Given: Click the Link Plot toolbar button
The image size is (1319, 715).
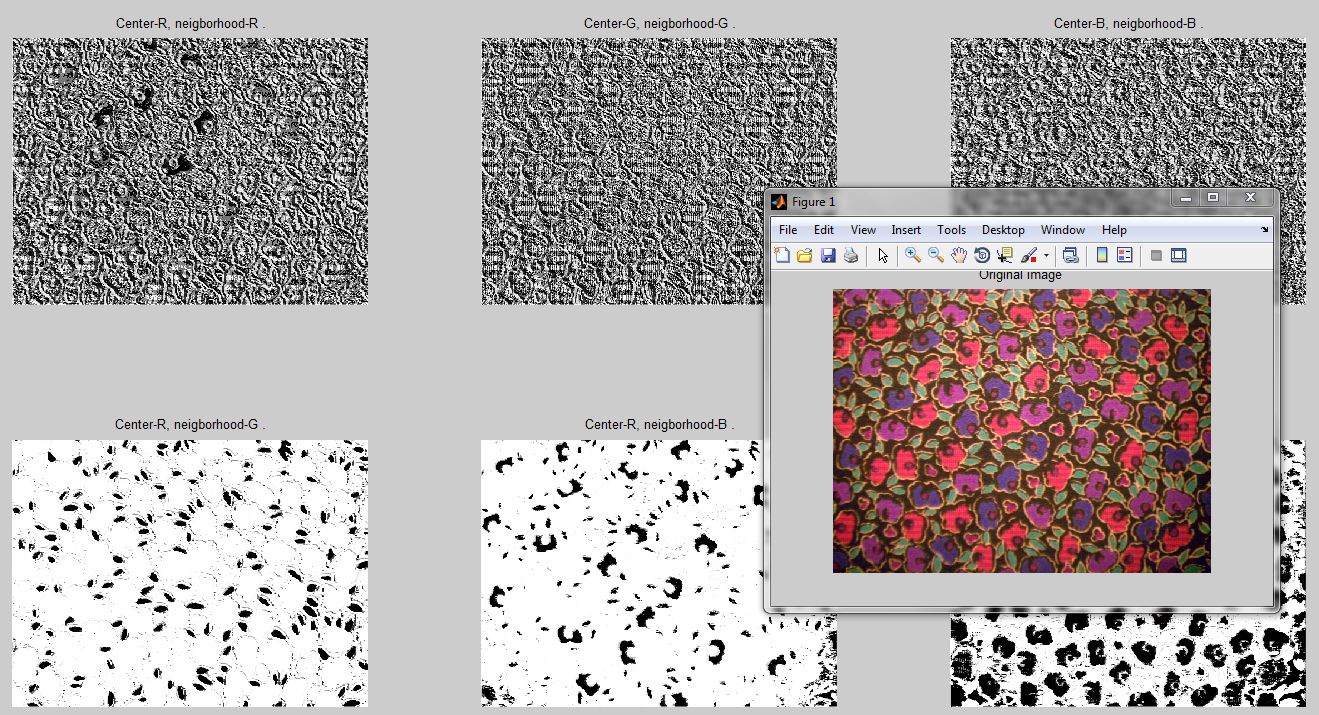Looking at the screenshot, I should click(1070, 256).
